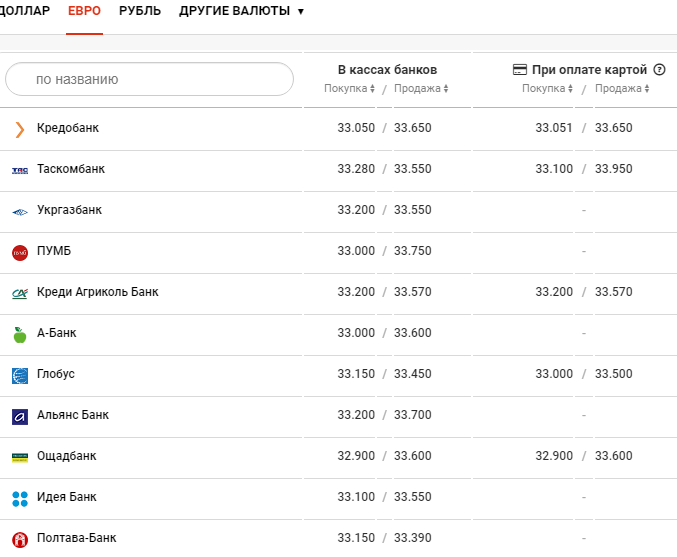Viewport: 677px width, 557px height.
Task: Click the Таскомбанк logo icon
Action: 20,170
